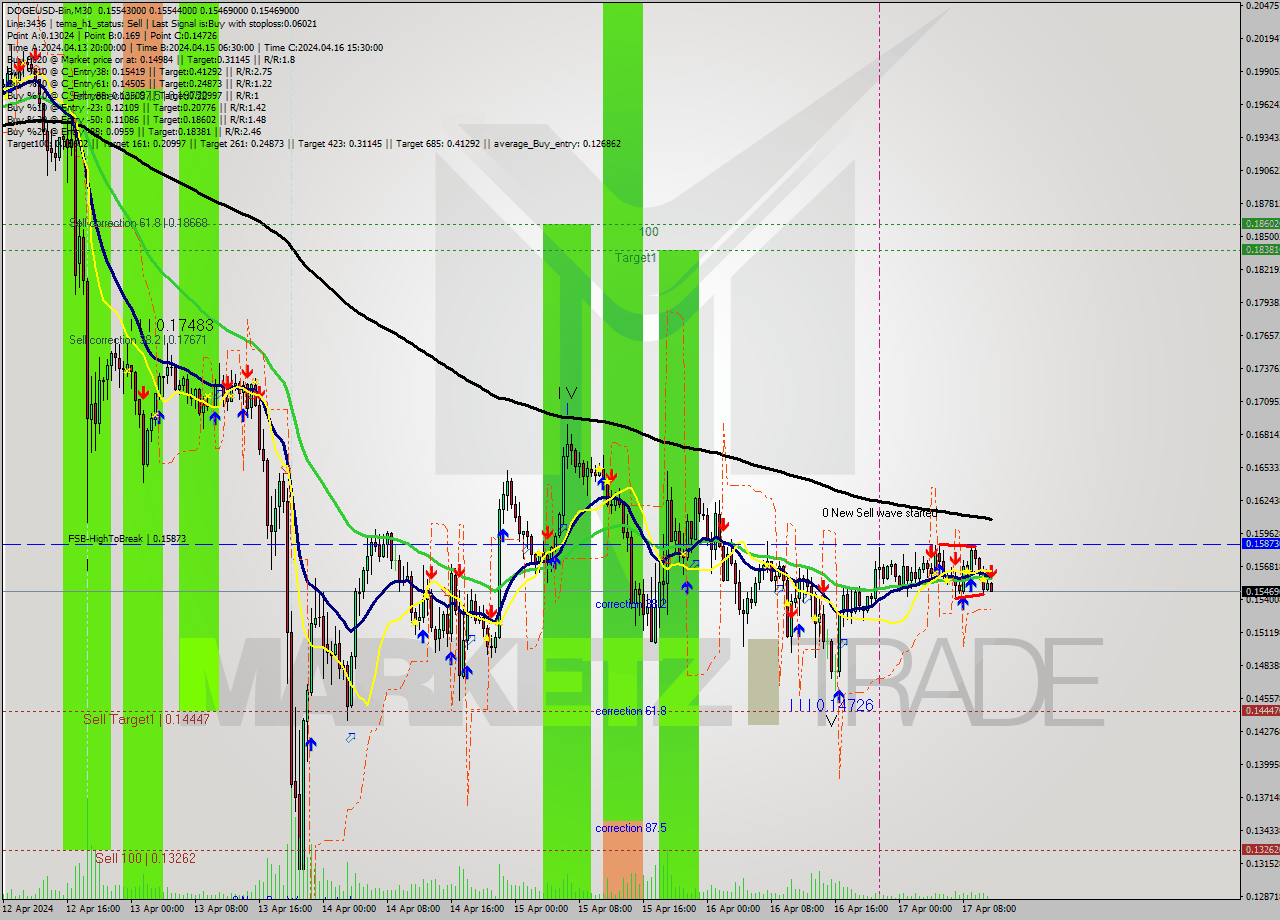This screenshot has width=1280, height=920.
Task: Click the blue 0.15873 price tag
Action: (1260, 544)
